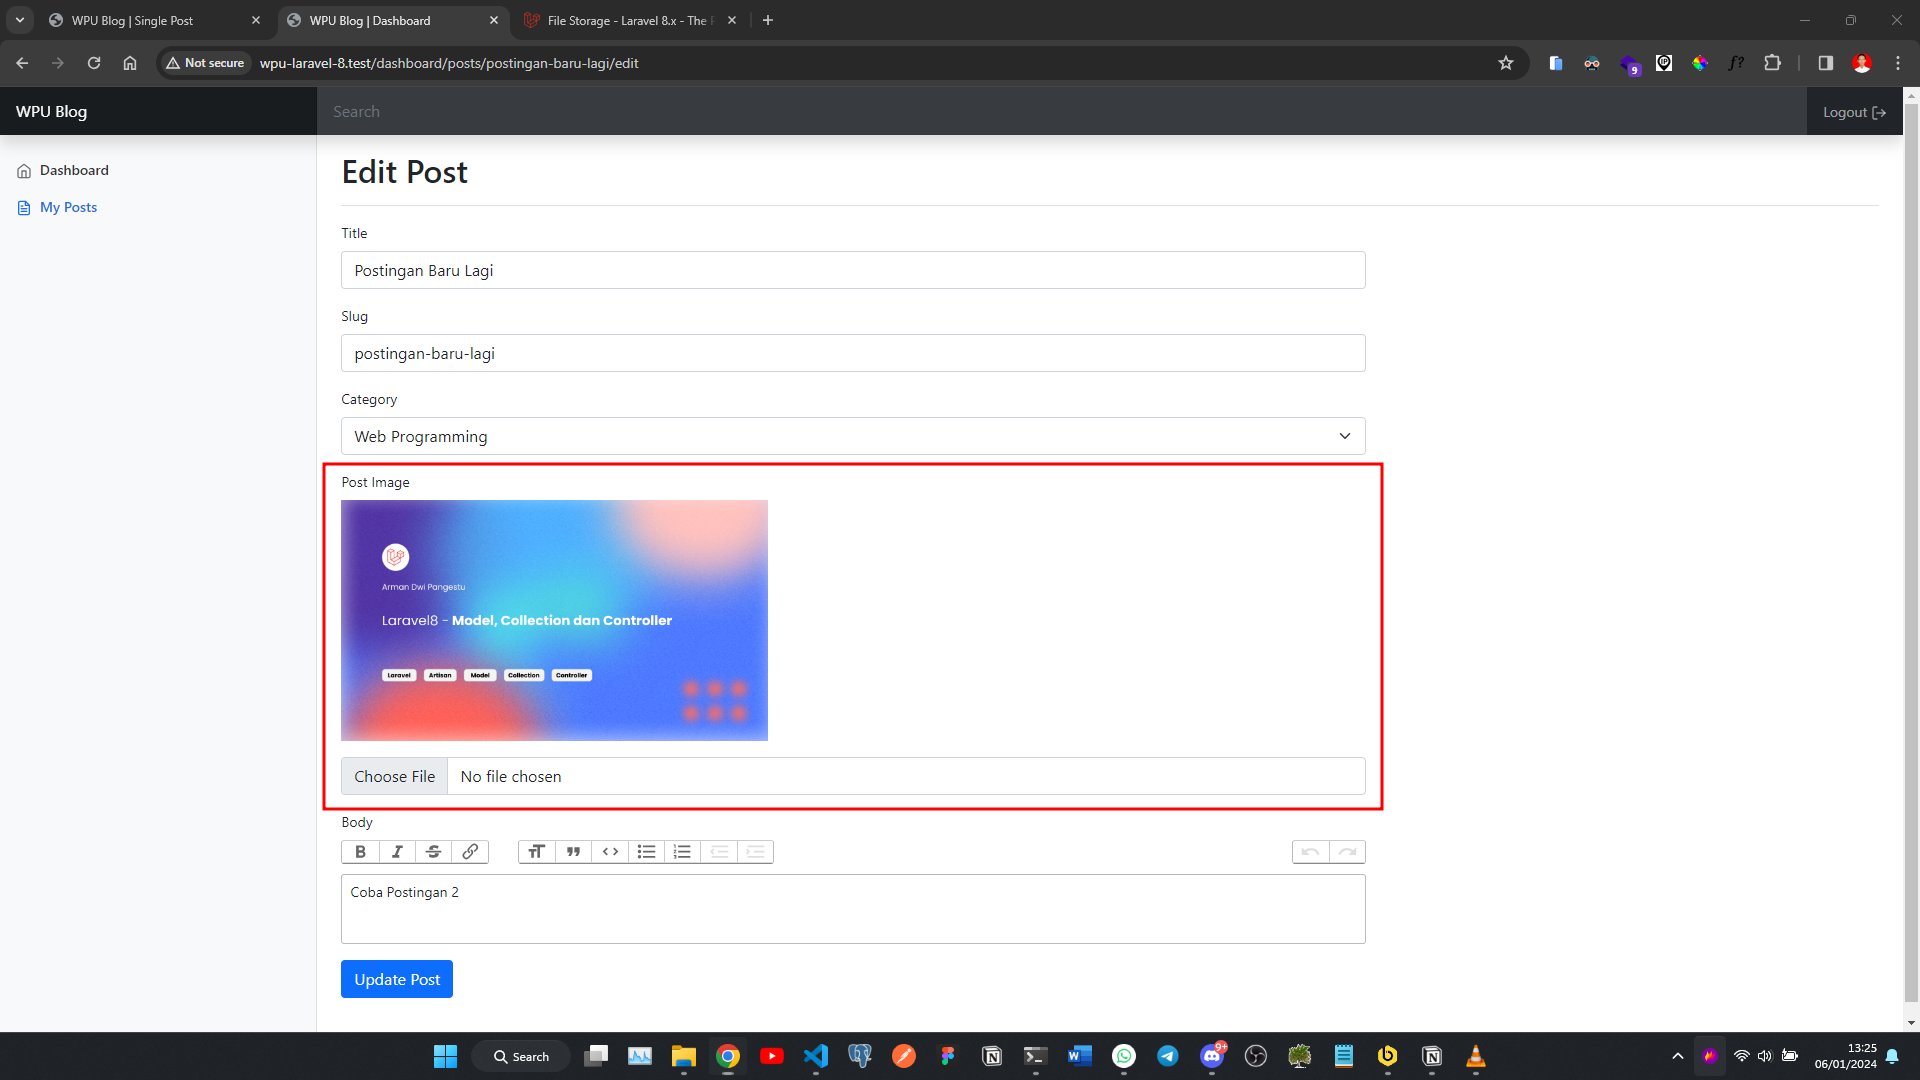1920x1080 pixels.
Task: Insert a hyperlink in the post body
Action: pyautogui.click(x=470, y=851)
